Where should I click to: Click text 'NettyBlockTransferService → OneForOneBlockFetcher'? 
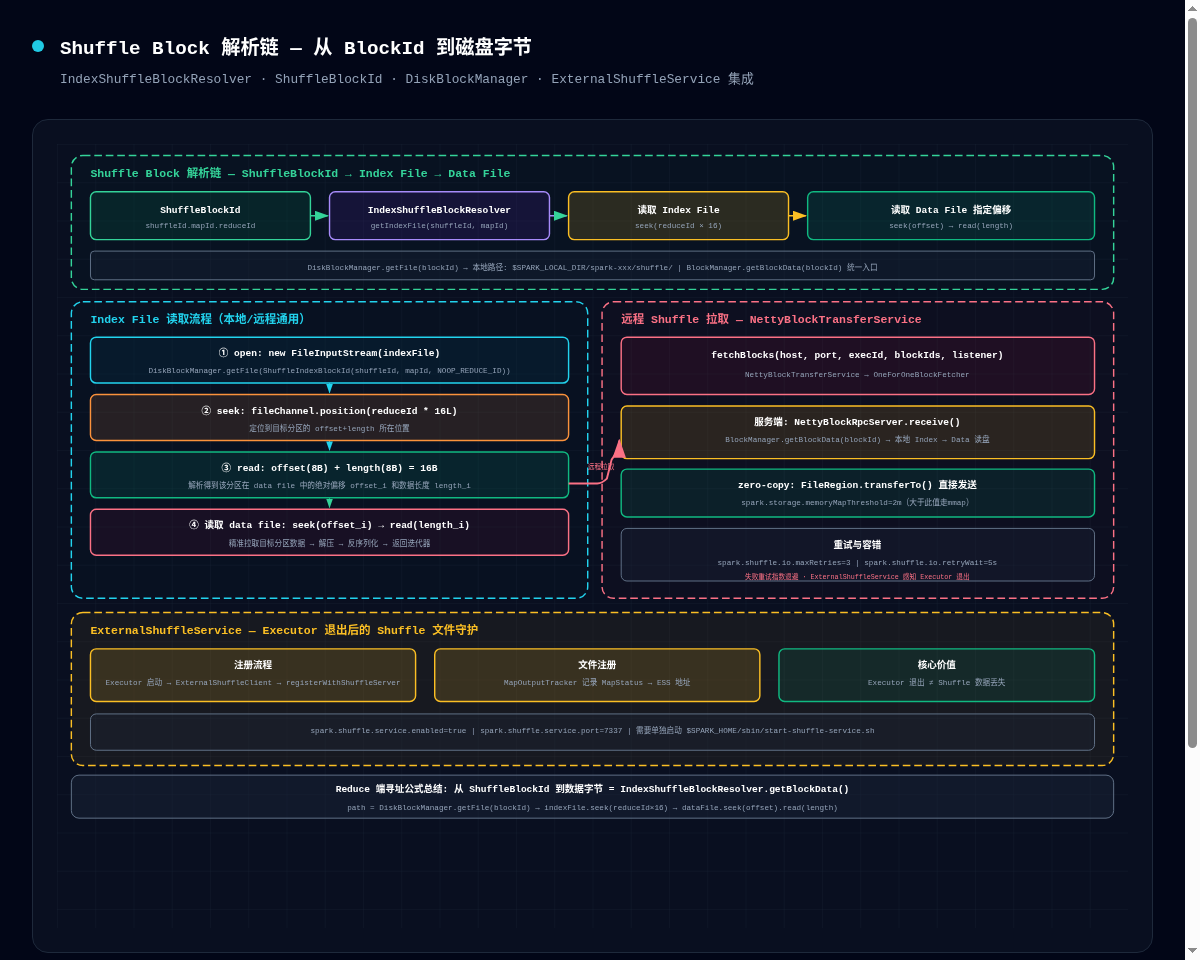pos(857,374)
